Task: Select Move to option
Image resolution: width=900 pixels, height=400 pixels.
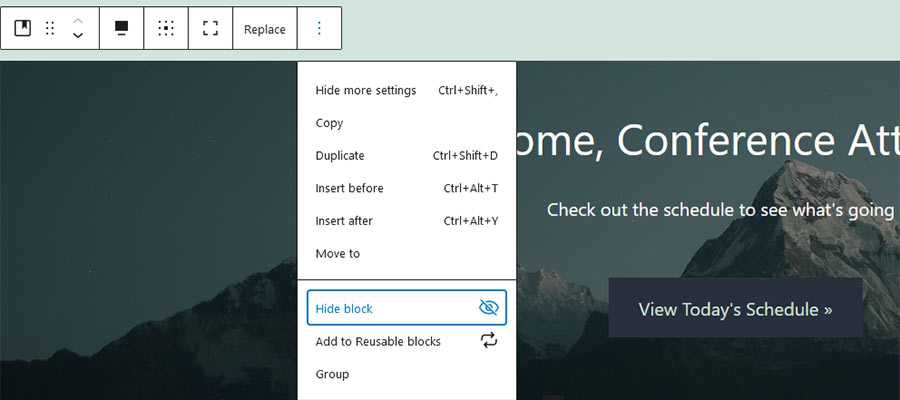Action: point(337,254)
